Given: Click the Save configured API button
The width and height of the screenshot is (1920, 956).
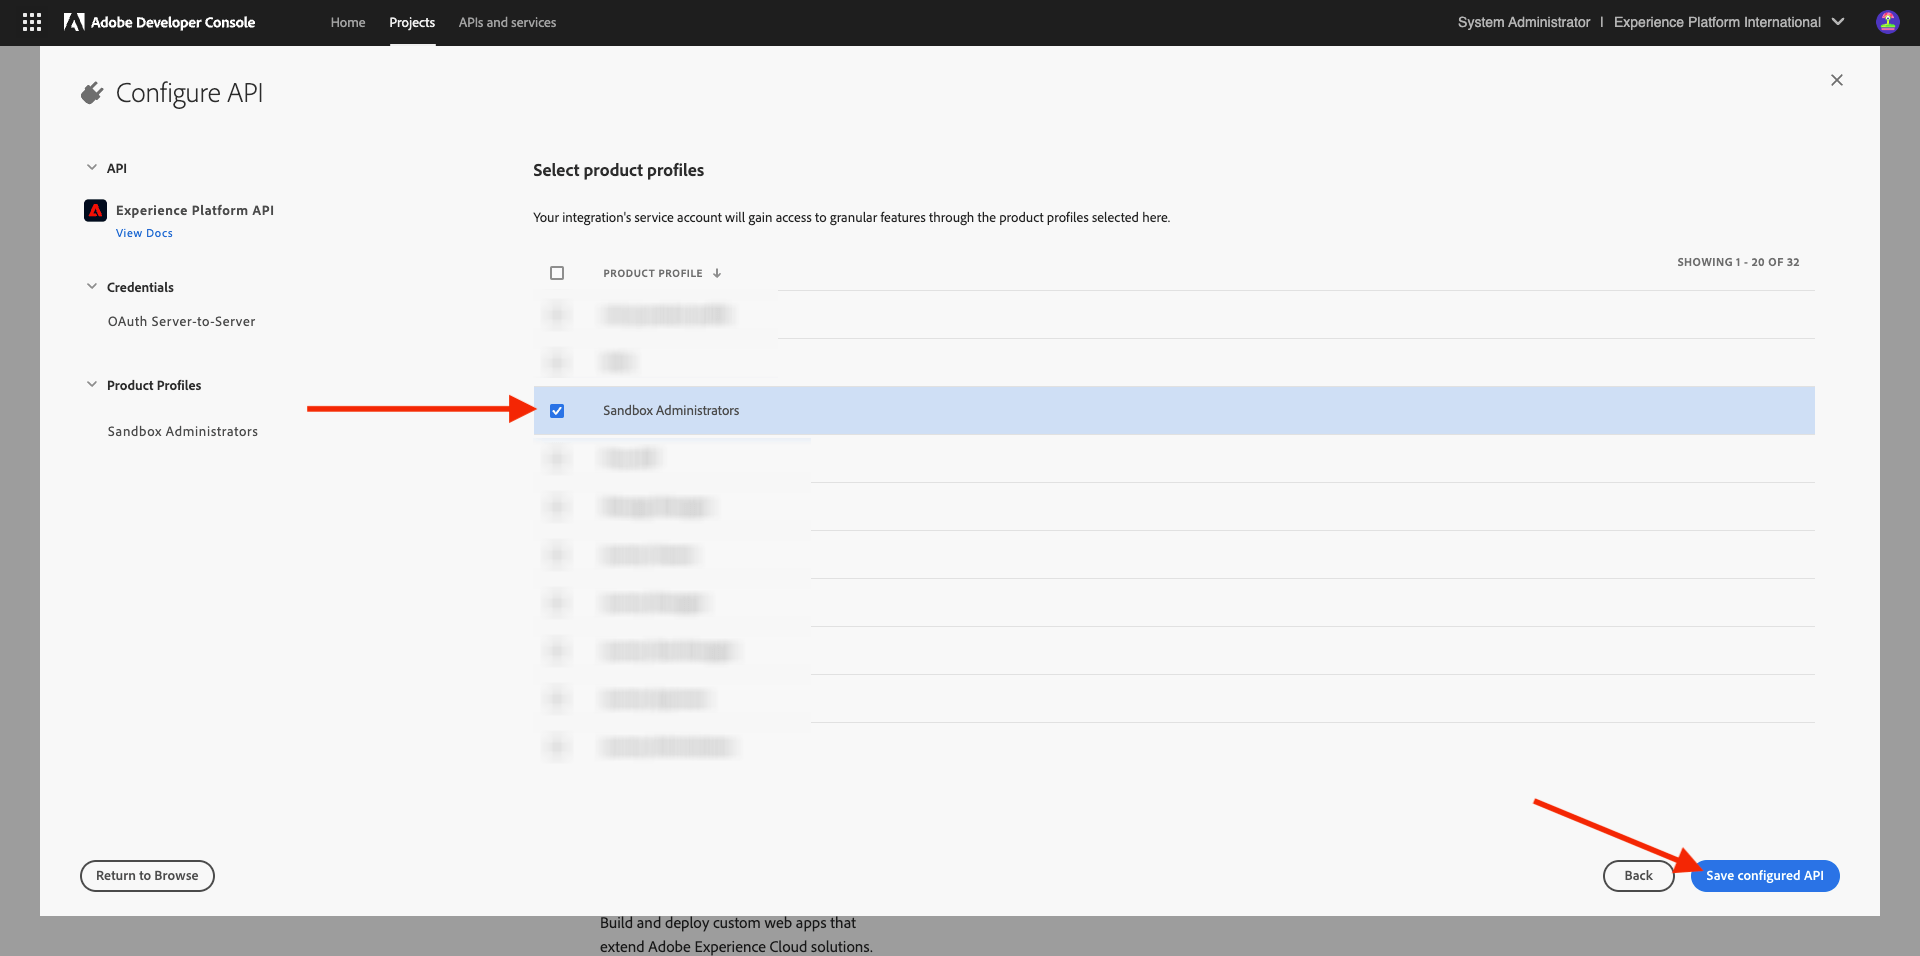Looking at the screenshot, I should click(x=1765, y=875).
